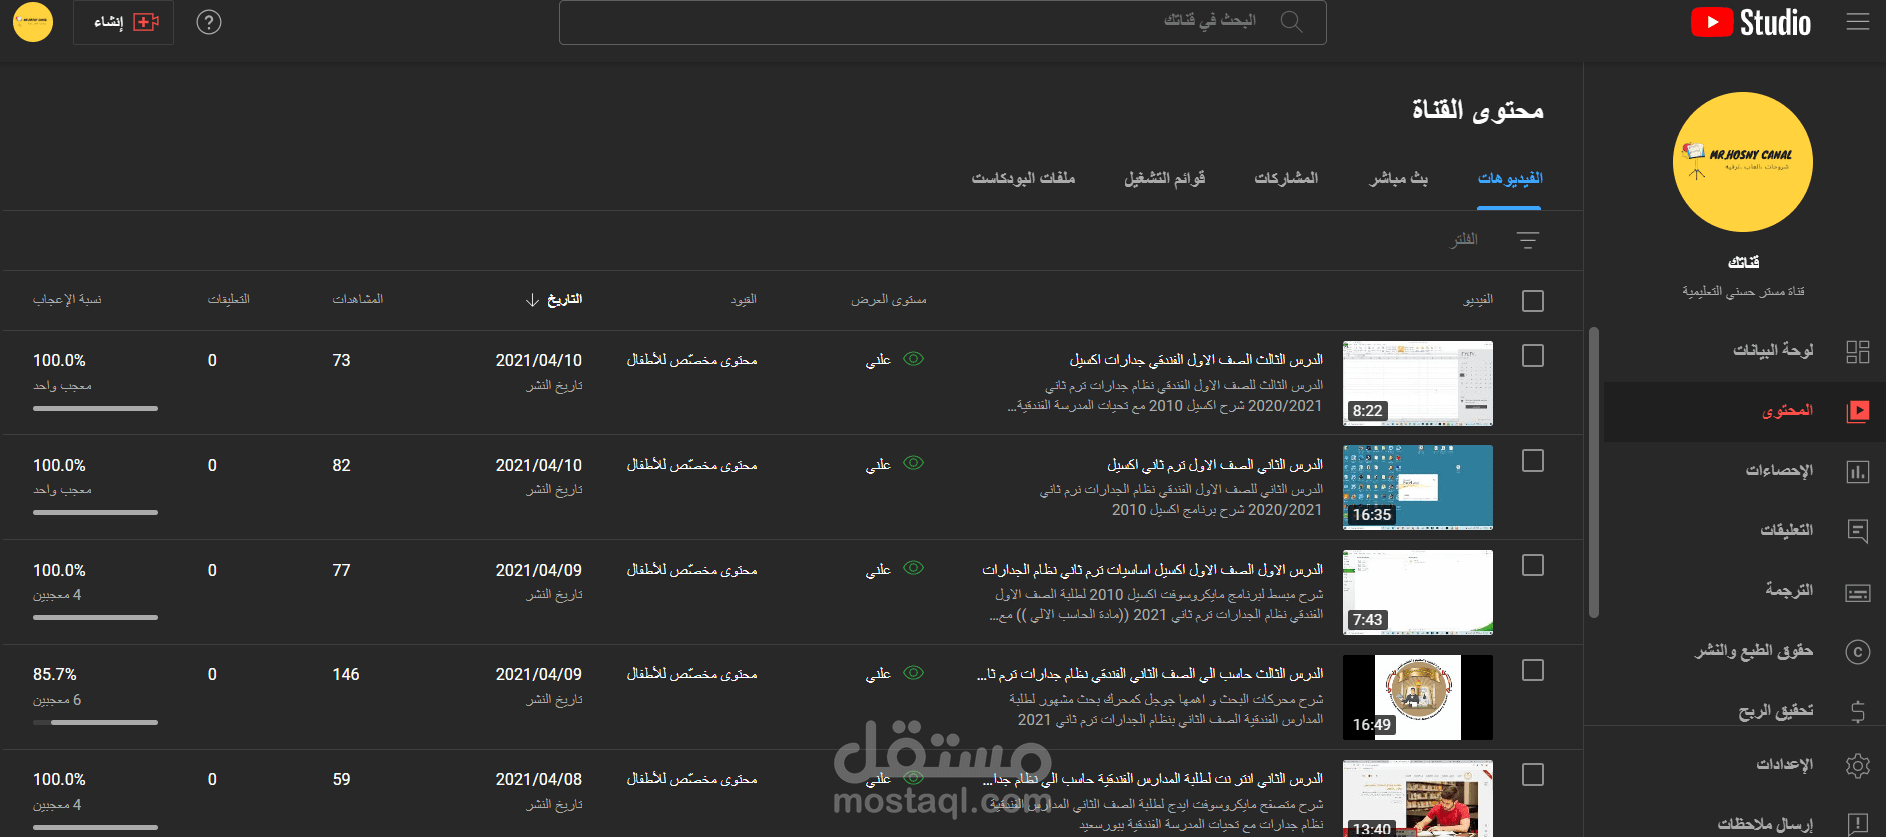Screen dimensions: 1886x837
Task: Check the box for the 13:40 video
Action: (x=1532, y=775)
